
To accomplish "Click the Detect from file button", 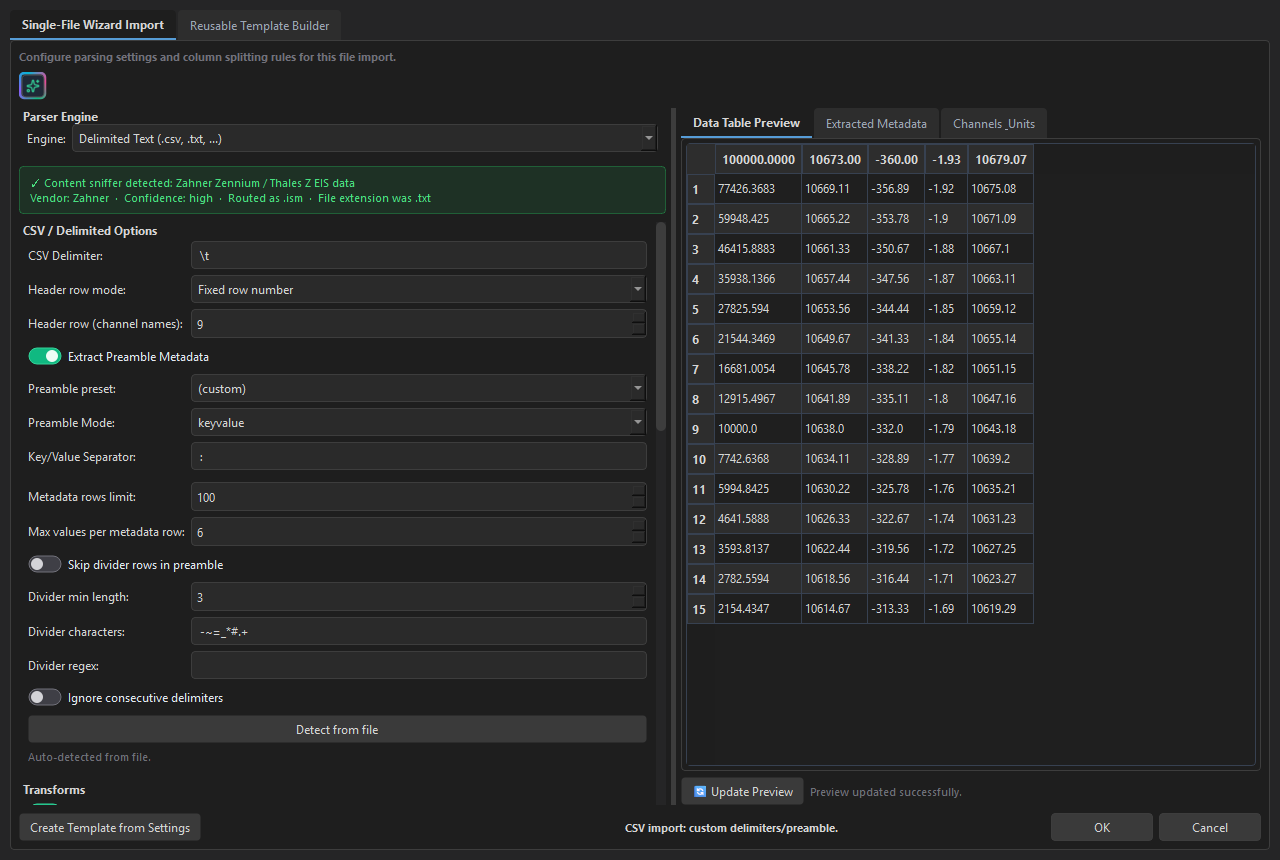I will click(x=337, y=729).
